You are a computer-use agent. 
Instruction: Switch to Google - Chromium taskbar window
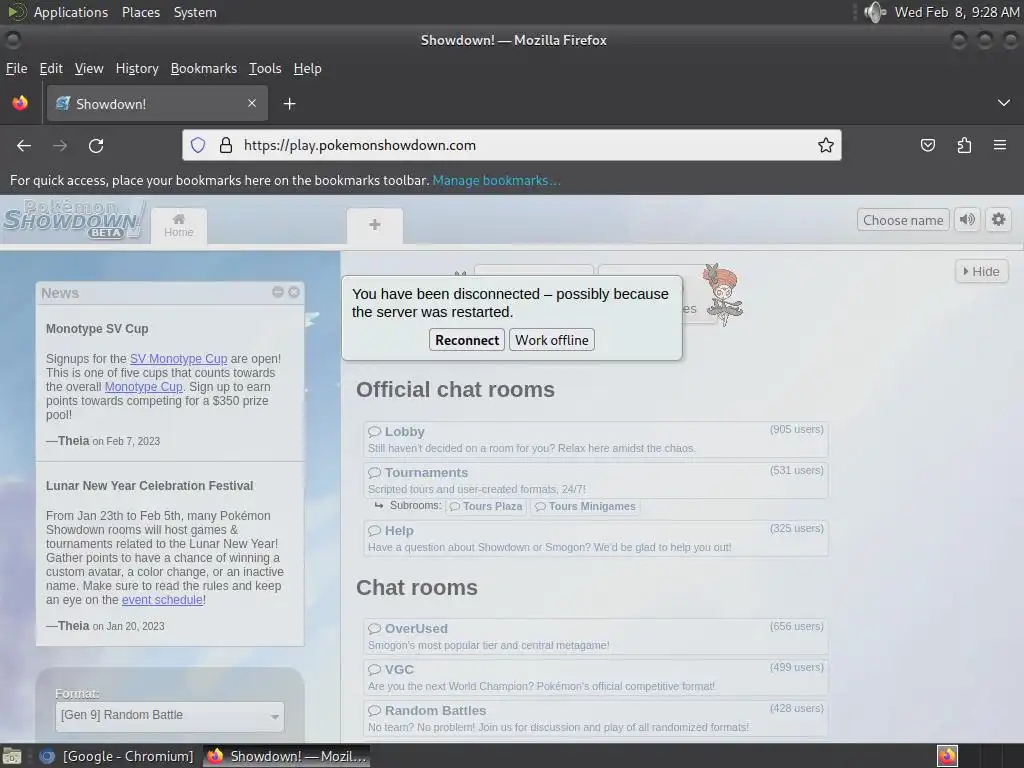[x=116, y=756]
